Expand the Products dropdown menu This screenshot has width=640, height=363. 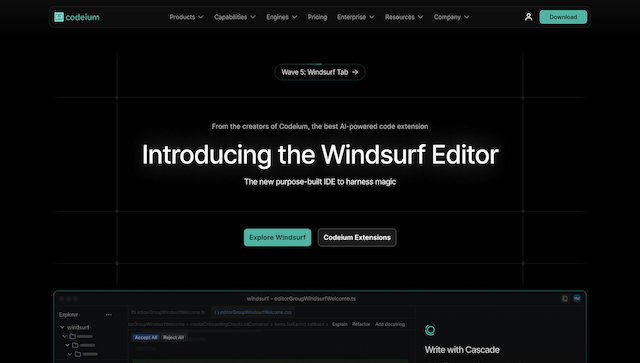(186, 17)
